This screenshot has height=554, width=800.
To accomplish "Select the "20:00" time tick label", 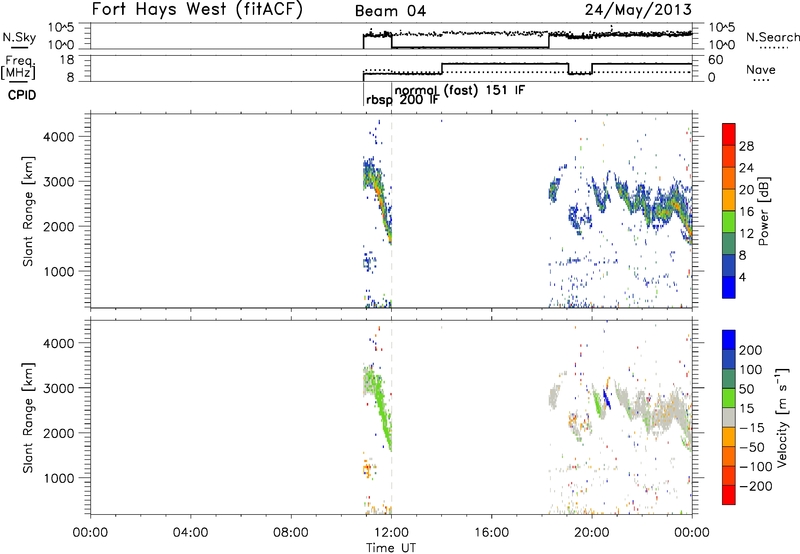I will coord(591,533).
